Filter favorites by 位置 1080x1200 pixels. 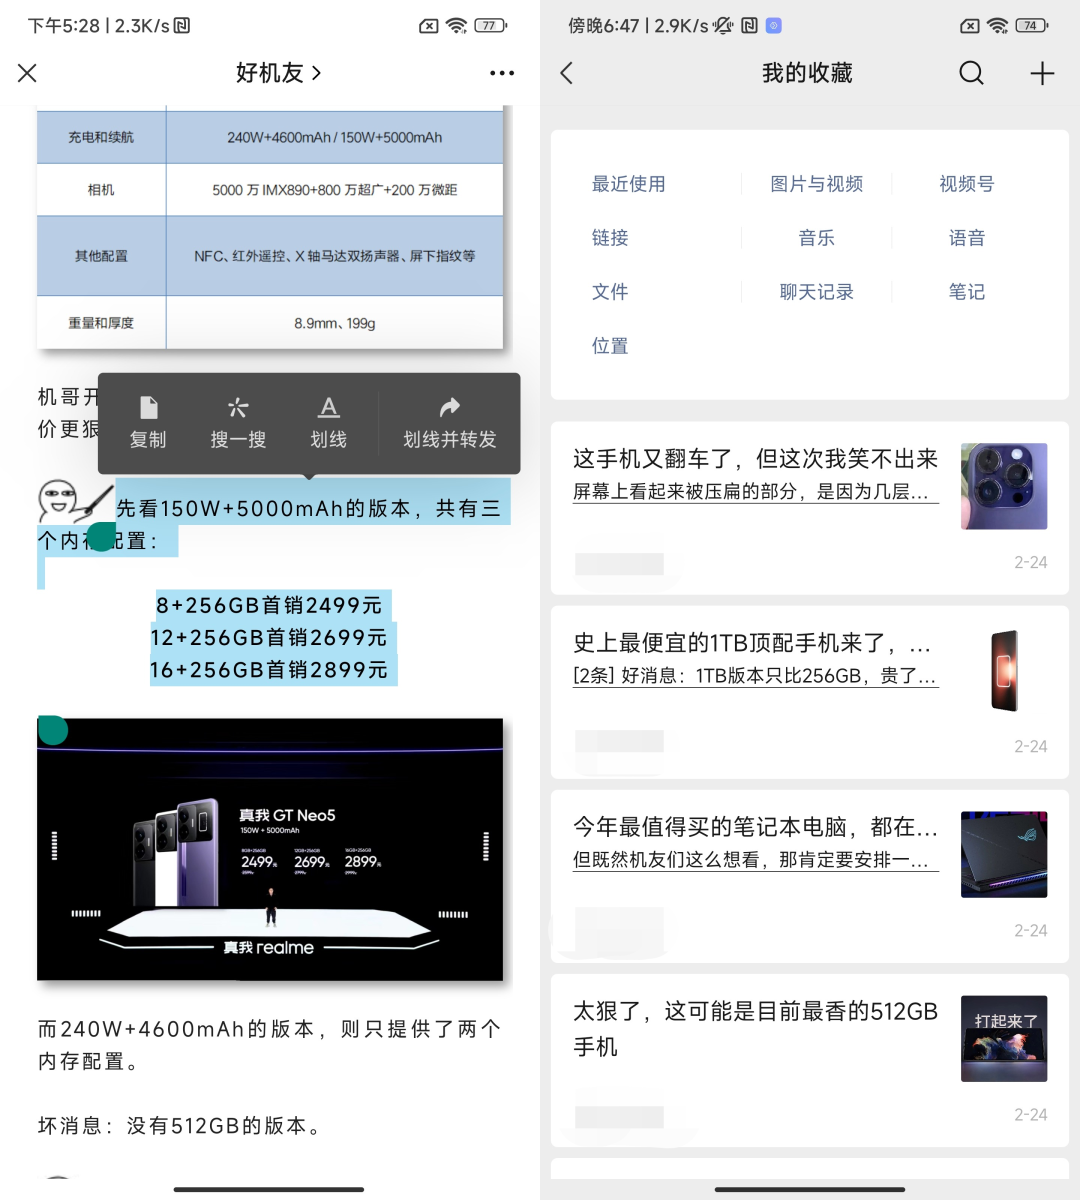[610, 346]
